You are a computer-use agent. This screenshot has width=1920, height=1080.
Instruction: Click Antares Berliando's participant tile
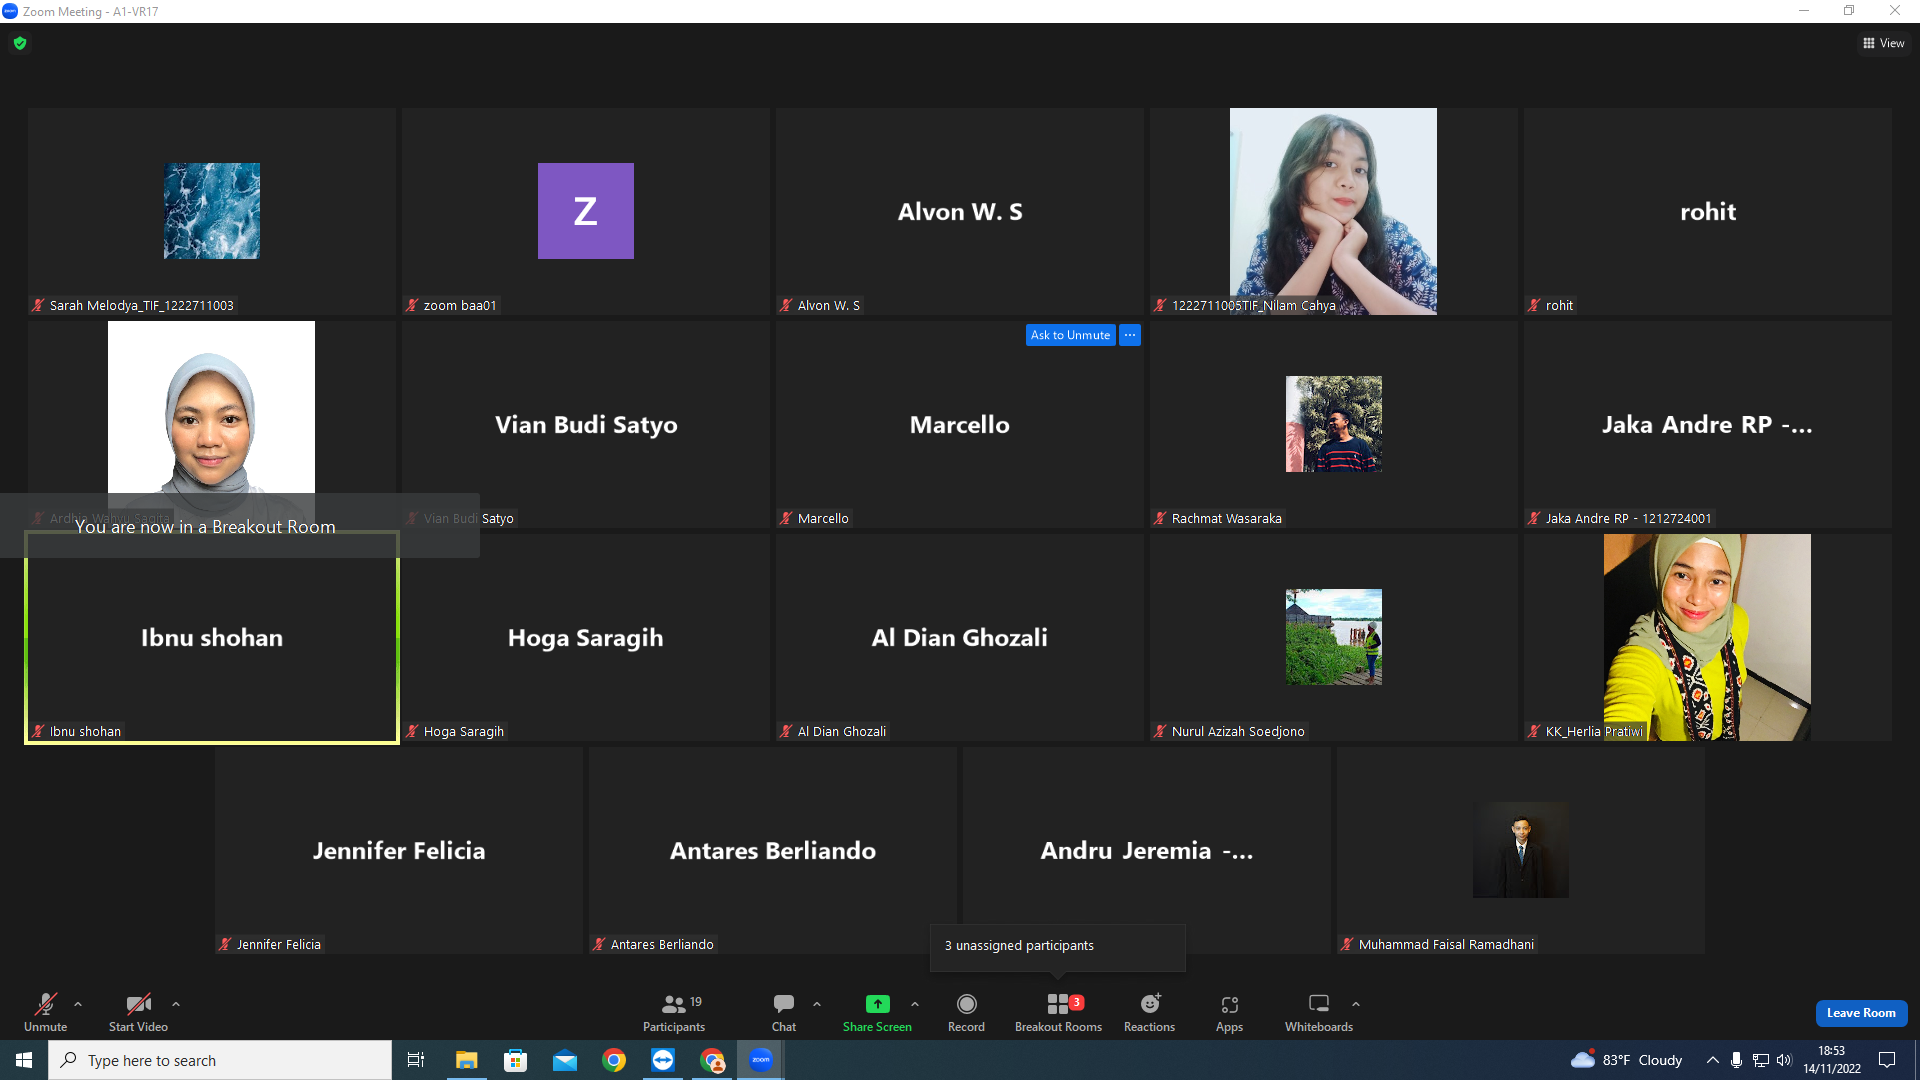point(773,850)
